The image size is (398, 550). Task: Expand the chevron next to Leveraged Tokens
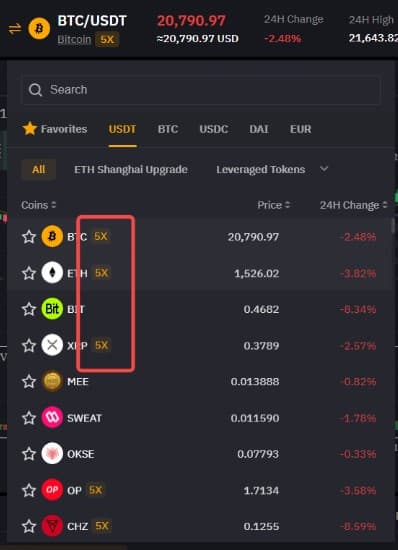(324, 169)
